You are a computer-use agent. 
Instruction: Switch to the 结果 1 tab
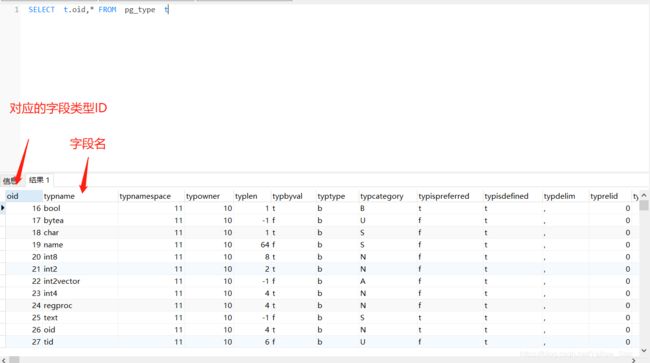point(39,180)
